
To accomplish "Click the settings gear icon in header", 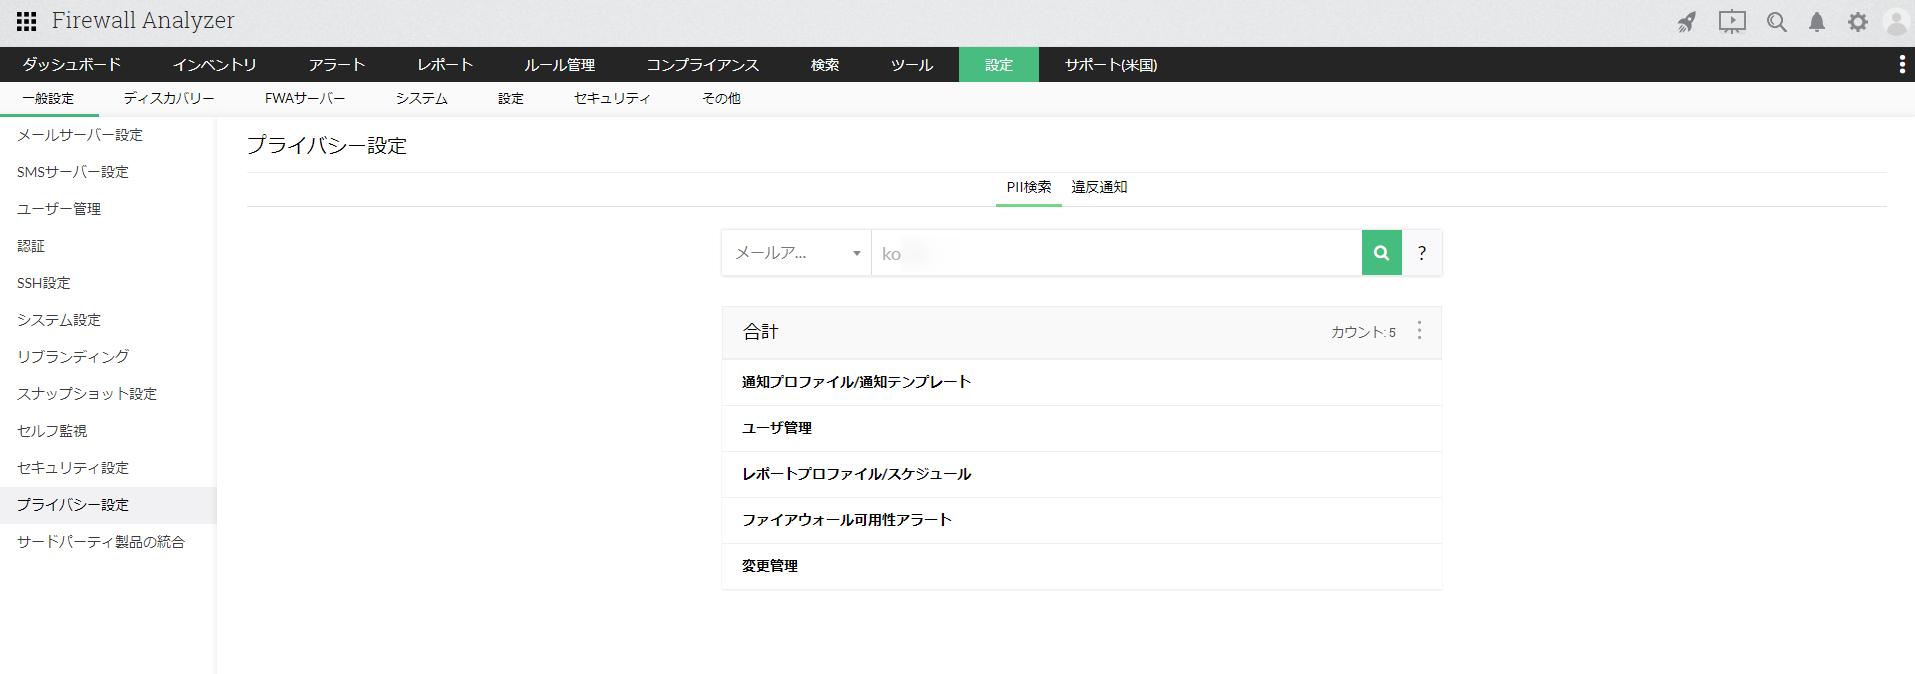I will 1857,22.
